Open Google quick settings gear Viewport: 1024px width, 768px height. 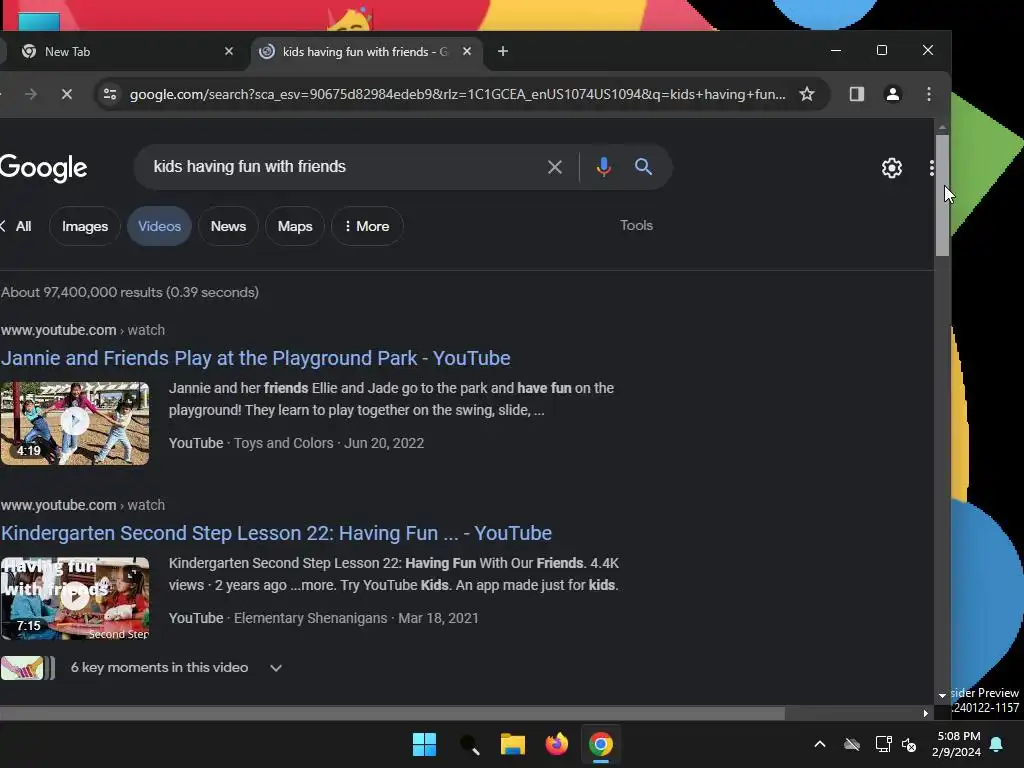click(x=891, y=168)
